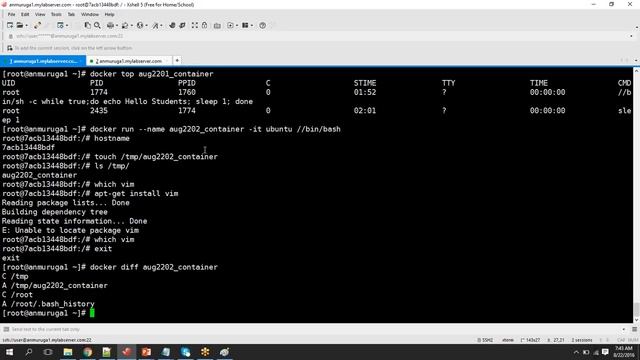Click the add current session arrow icon
This screenshot has width=640, height=360.
point(10,48)
